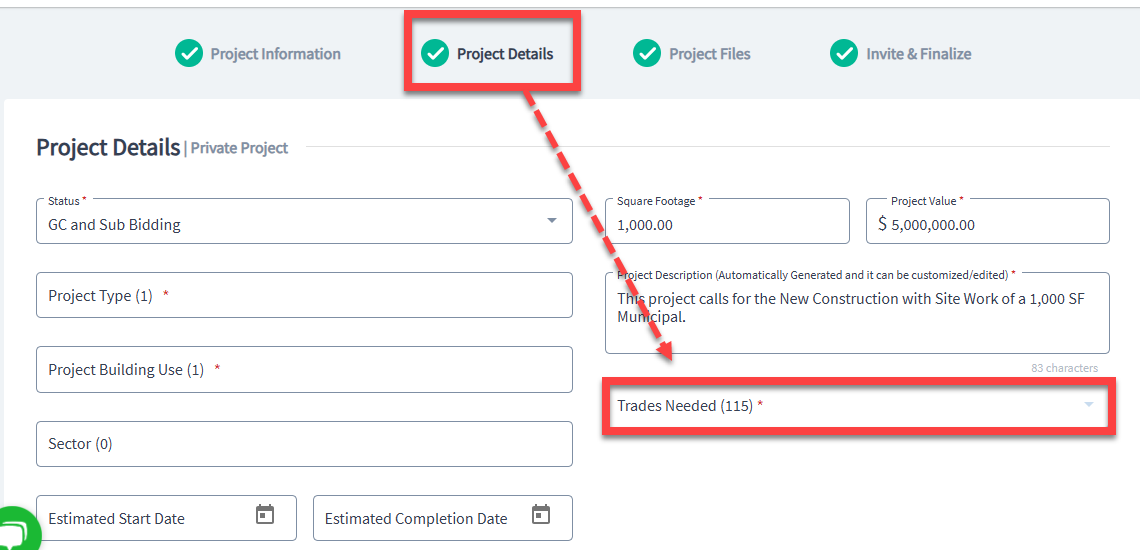Open the green chat bubble widget
Image resolution: width=1140 pixels, height=550 pixels.
click(x=16, y=530)
